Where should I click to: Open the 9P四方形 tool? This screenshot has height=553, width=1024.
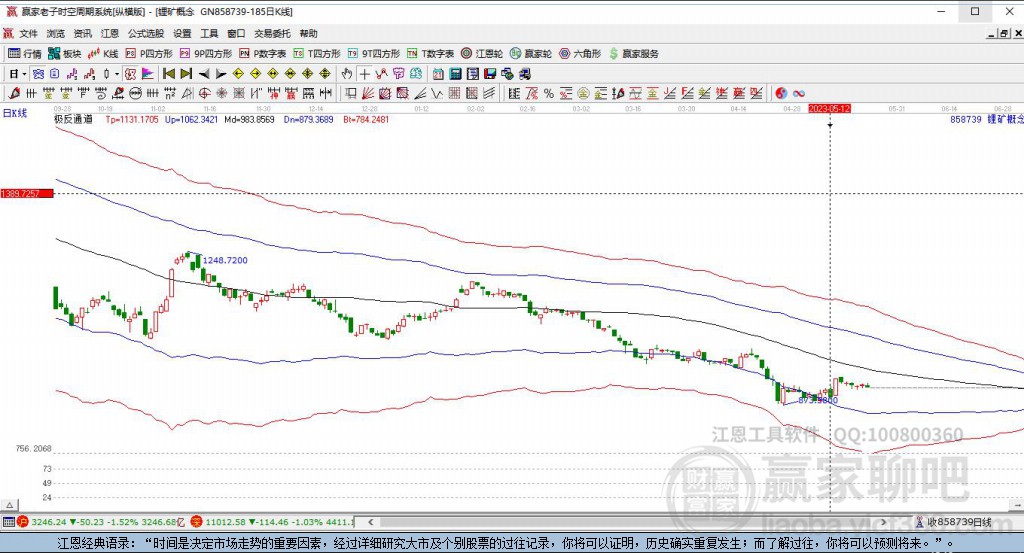click(x=206, y=54)
